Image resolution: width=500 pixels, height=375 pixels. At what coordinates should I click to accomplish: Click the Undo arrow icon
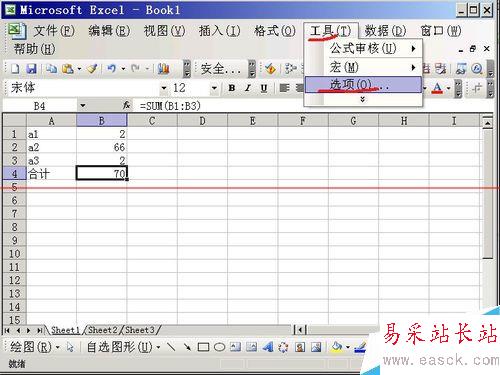111,69
